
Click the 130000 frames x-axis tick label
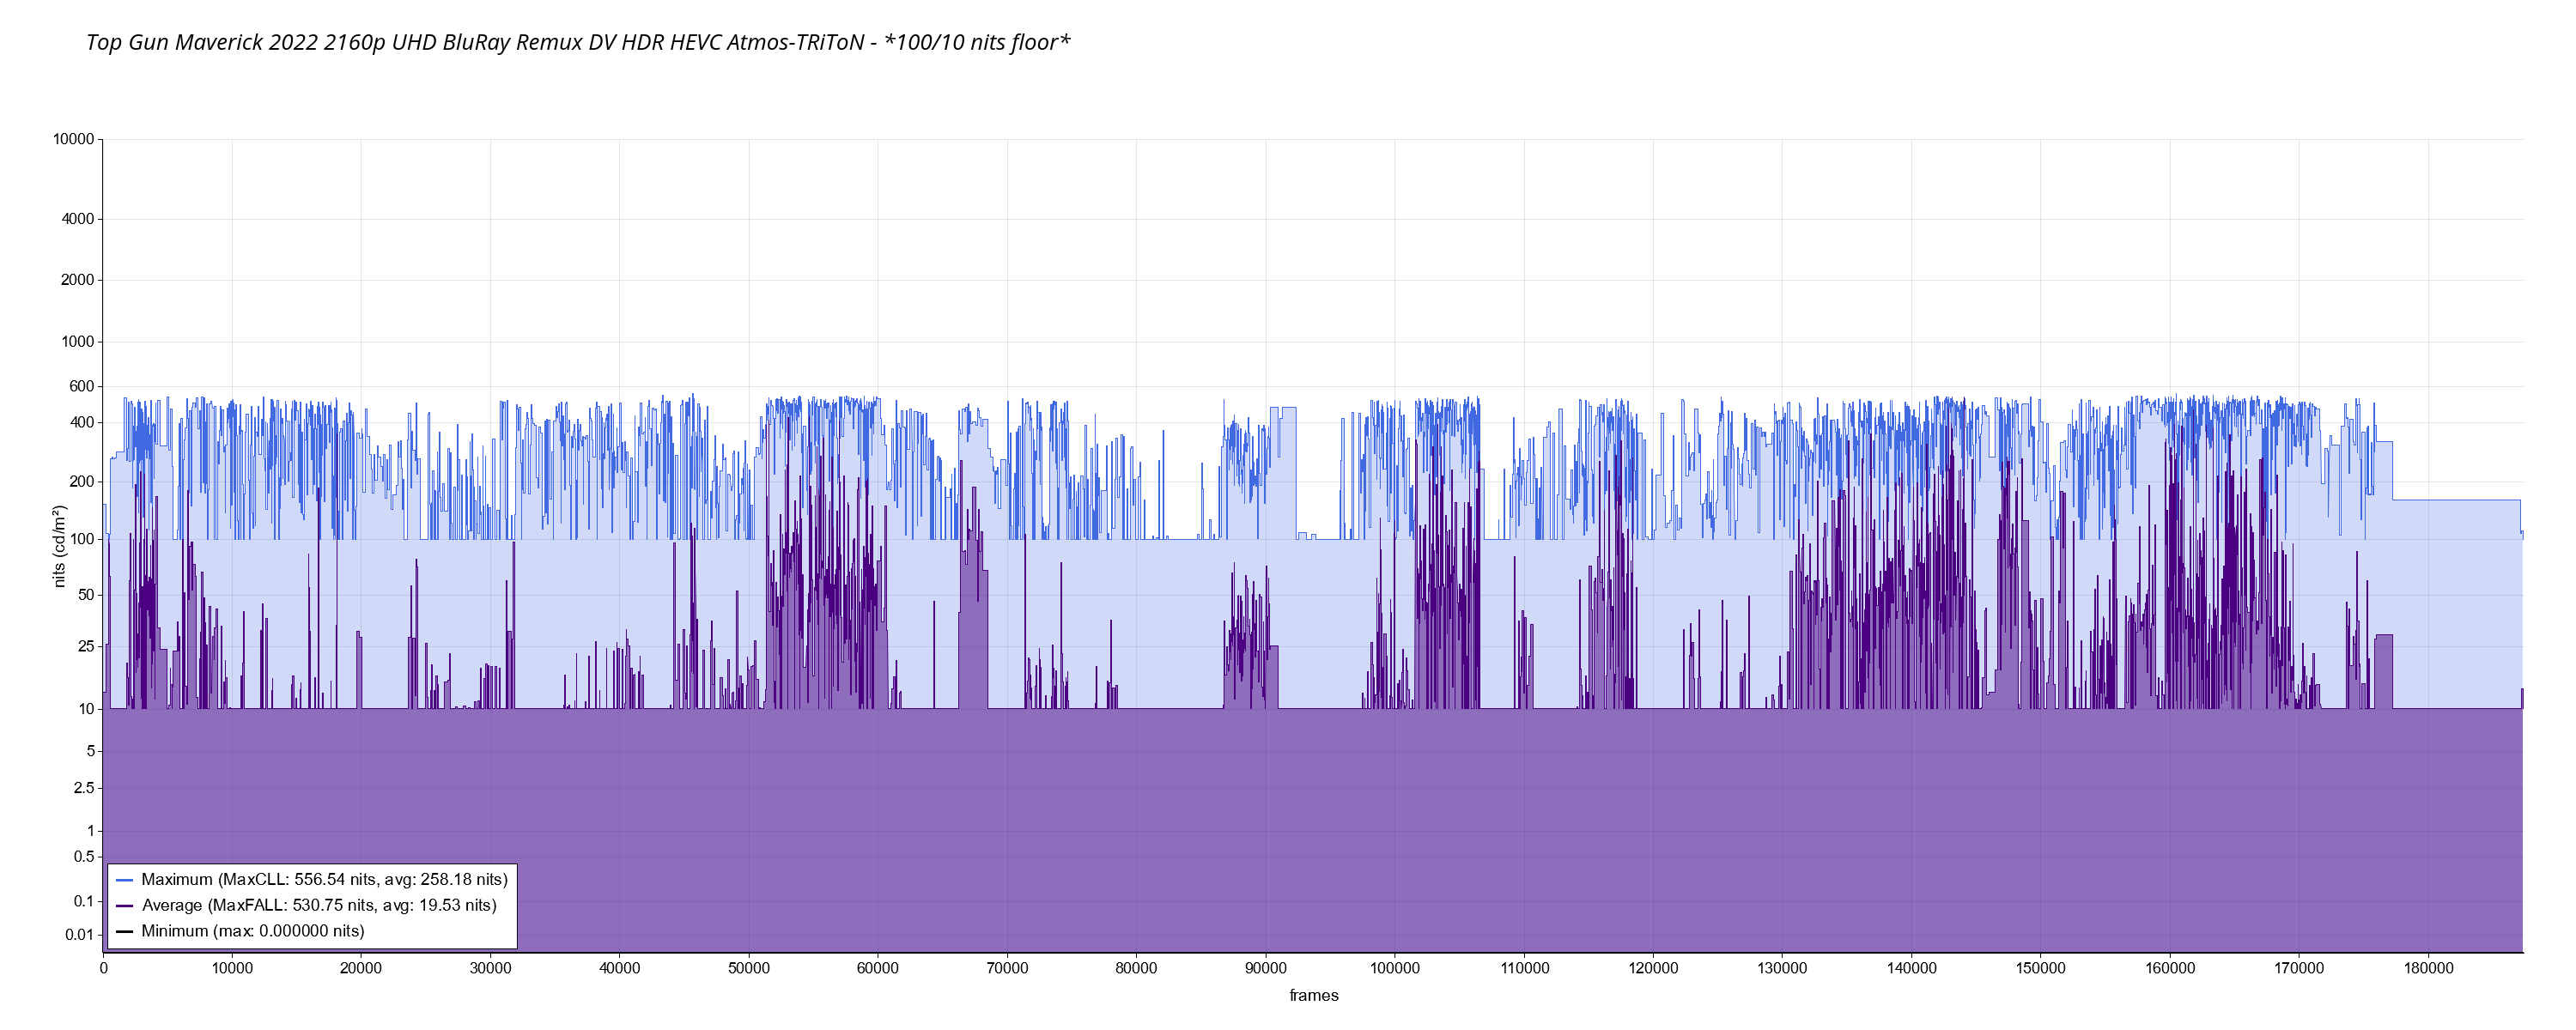tap(1782, 968)
